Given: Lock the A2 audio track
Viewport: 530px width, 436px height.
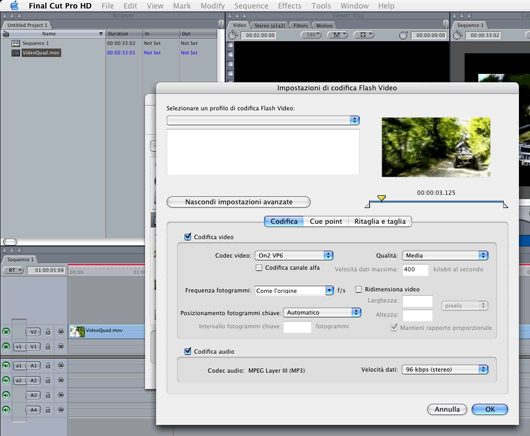Looking at the screenshot, I should (48, 380).
